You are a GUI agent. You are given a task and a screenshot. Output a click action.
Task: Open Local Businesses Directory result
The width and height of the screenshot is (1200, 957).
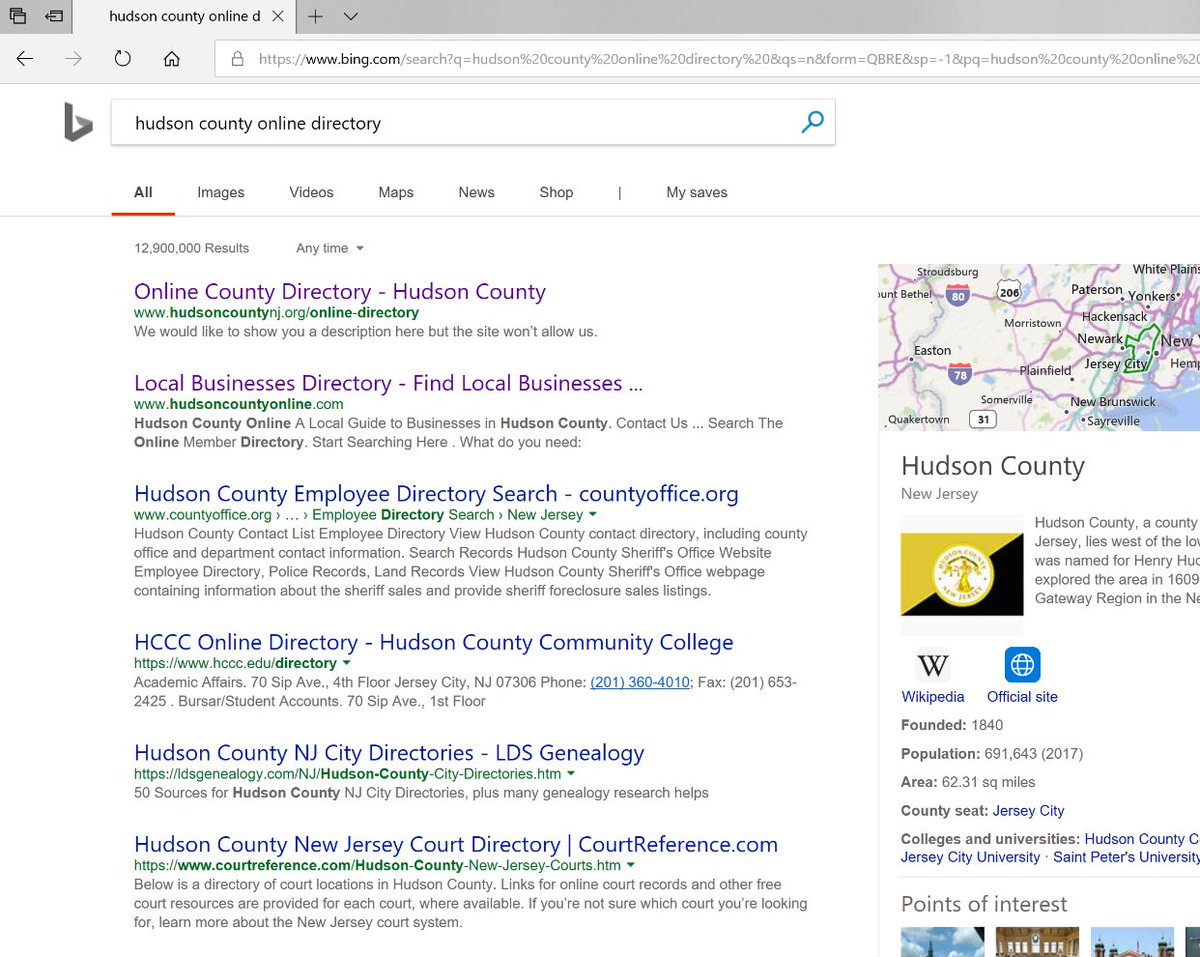(x=388, y=383)
